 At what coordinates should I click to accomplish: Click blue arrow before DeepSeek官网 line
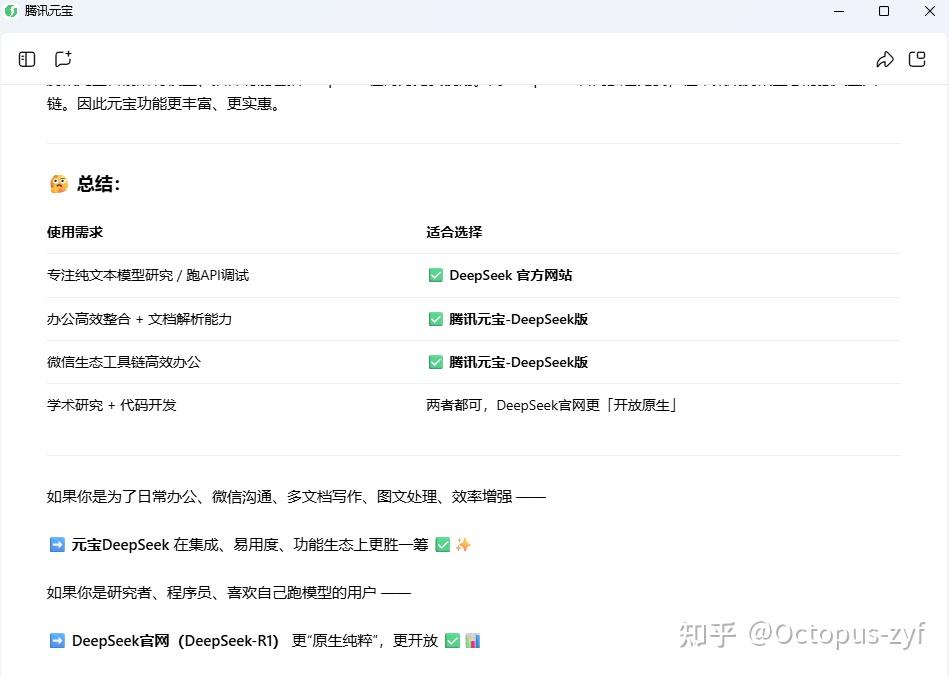(57, 640)
